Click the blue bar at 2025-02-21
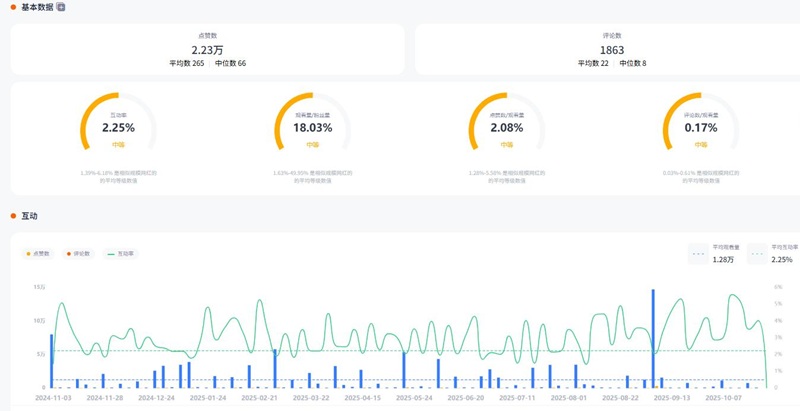Viewport: 800px width, 411px height. pos(275,368)
